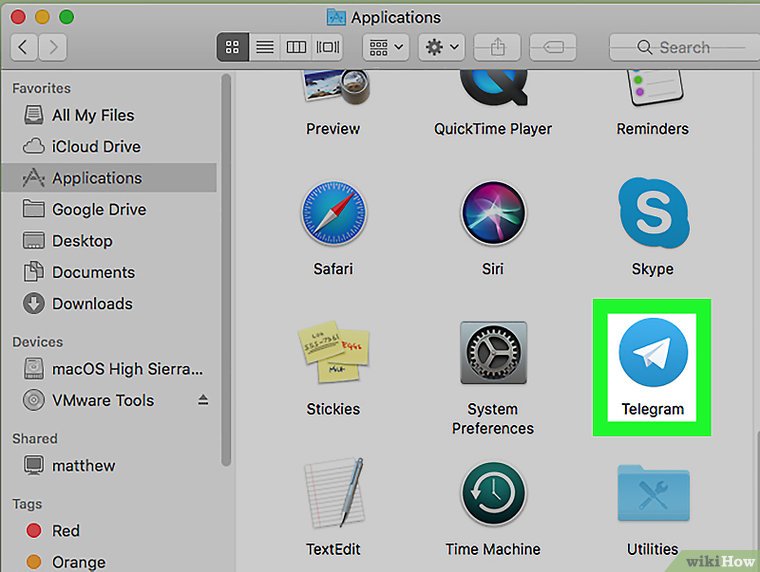Launch Safari from the Applications list
This screenshot has width=760, height=572.
click(x=333, y=217)
